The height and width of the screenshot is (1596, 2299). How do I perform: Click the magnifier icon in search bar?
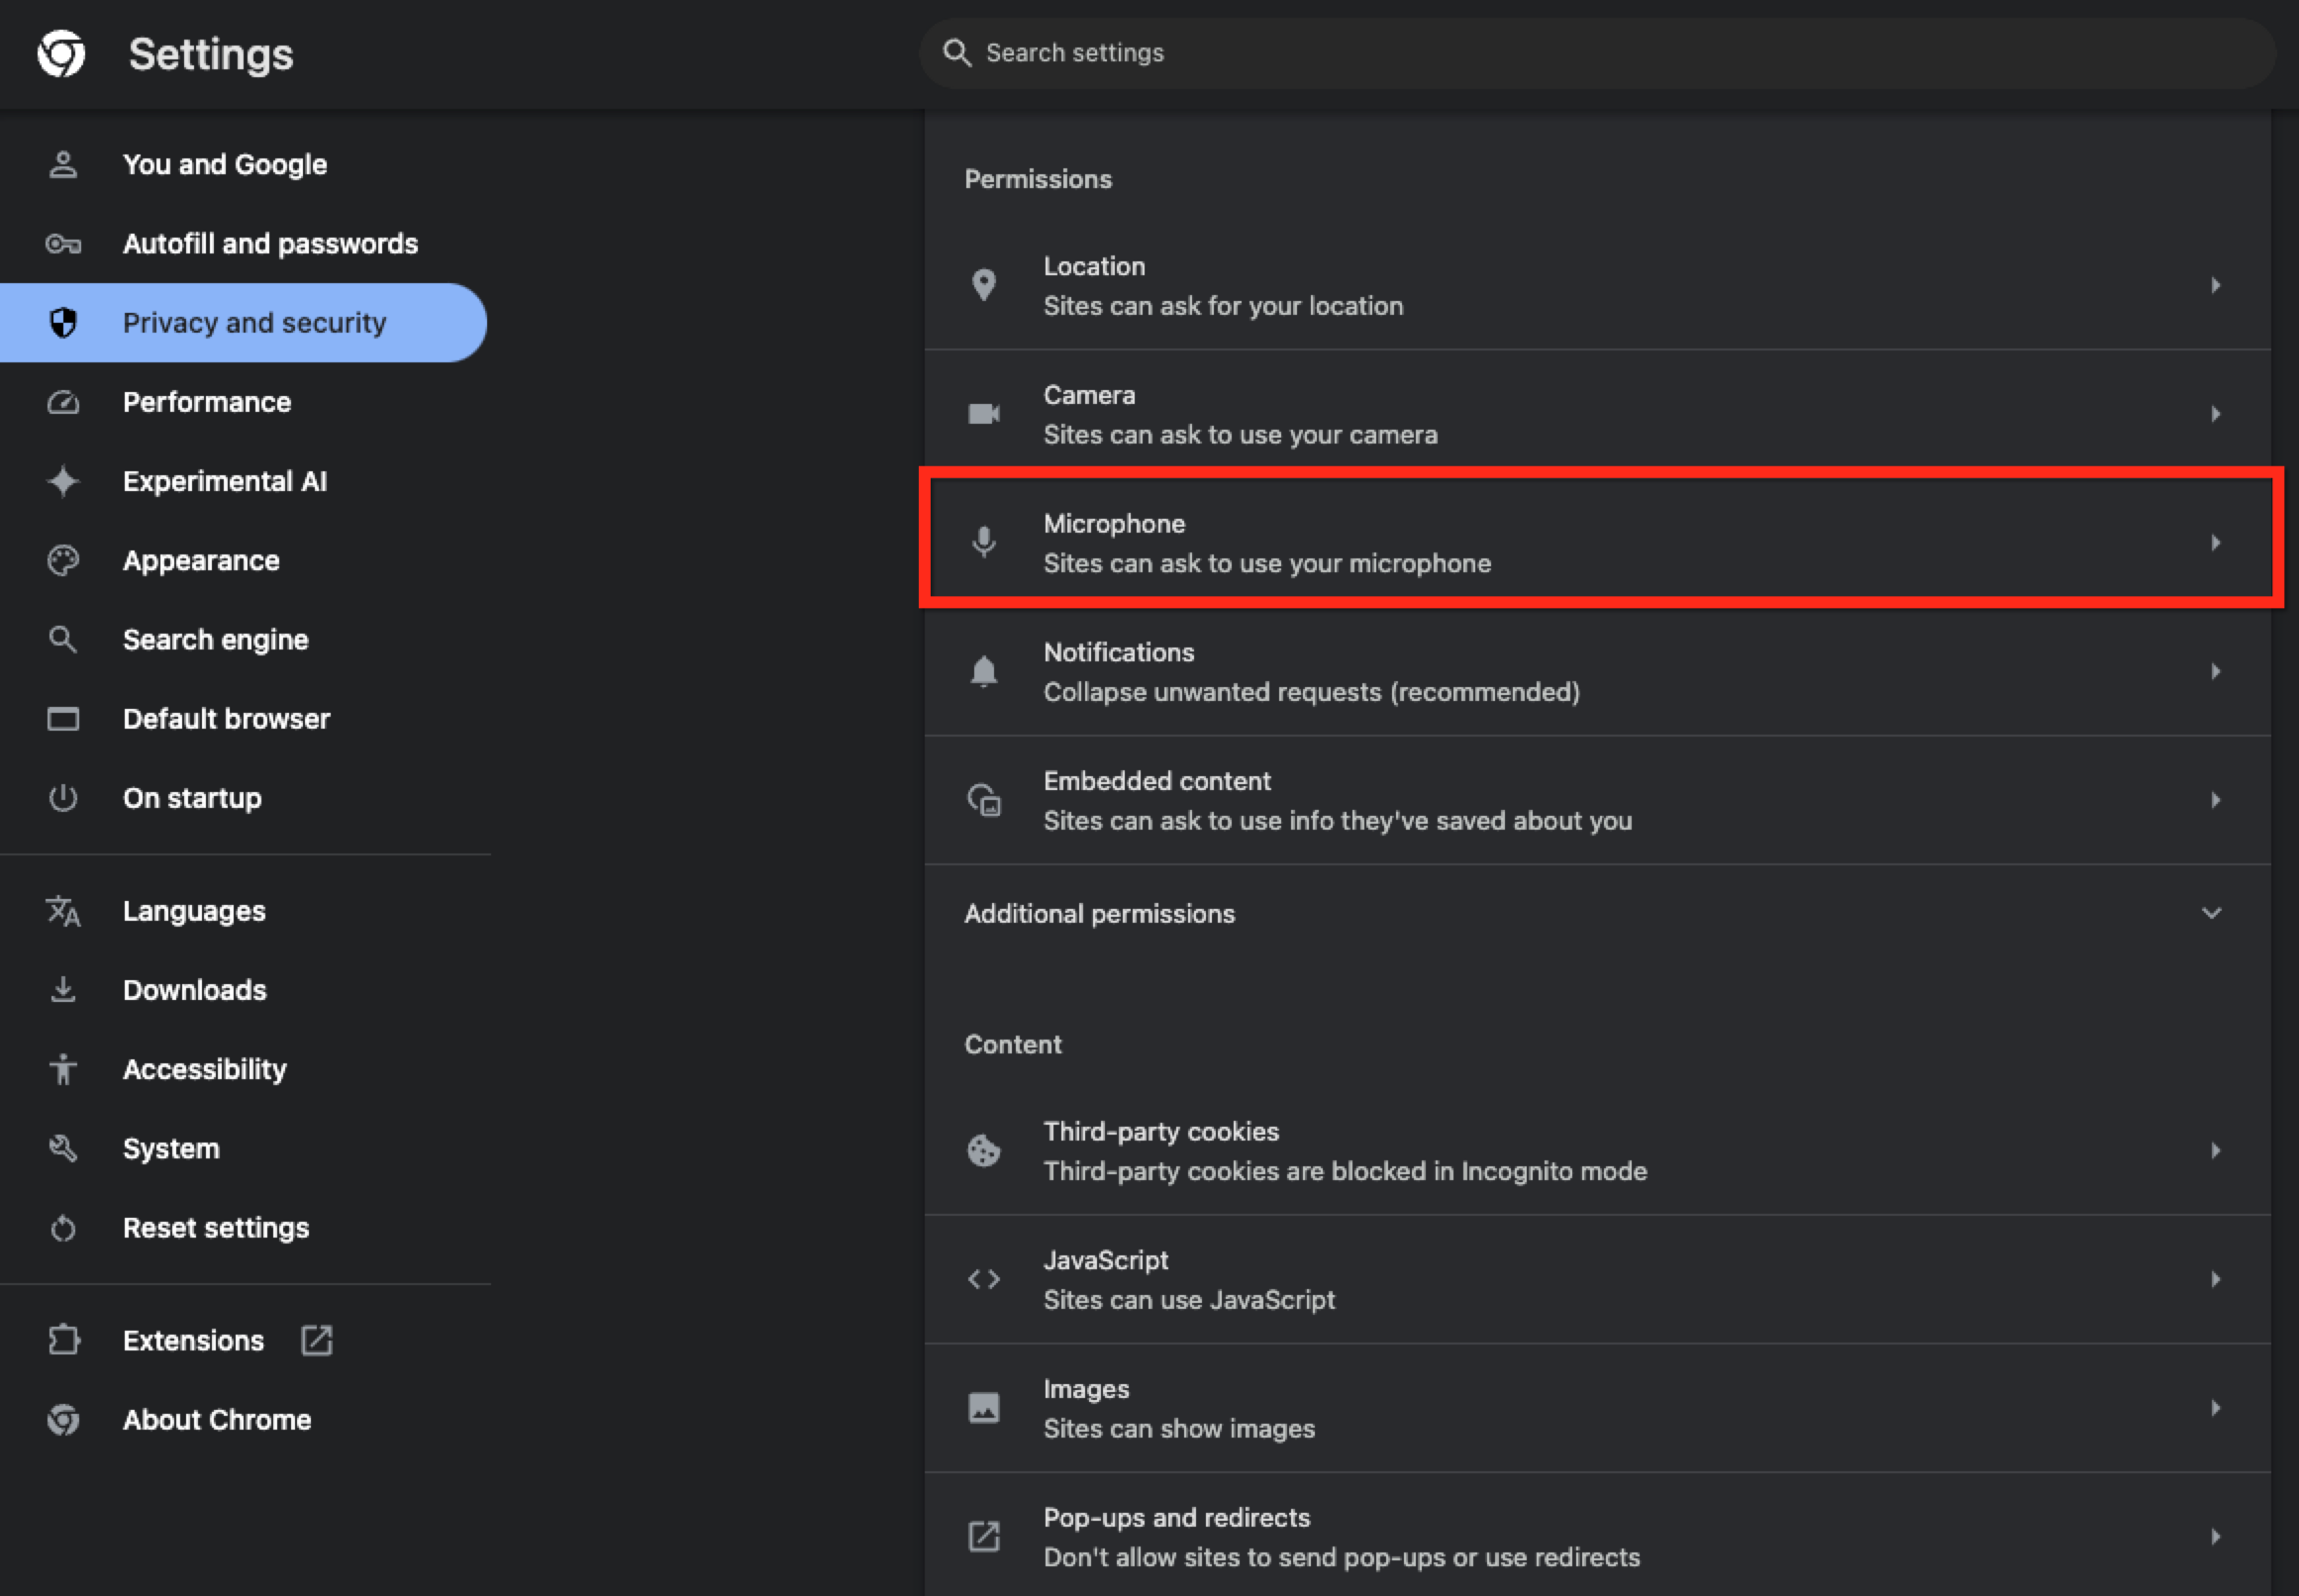tap(957, 53)
